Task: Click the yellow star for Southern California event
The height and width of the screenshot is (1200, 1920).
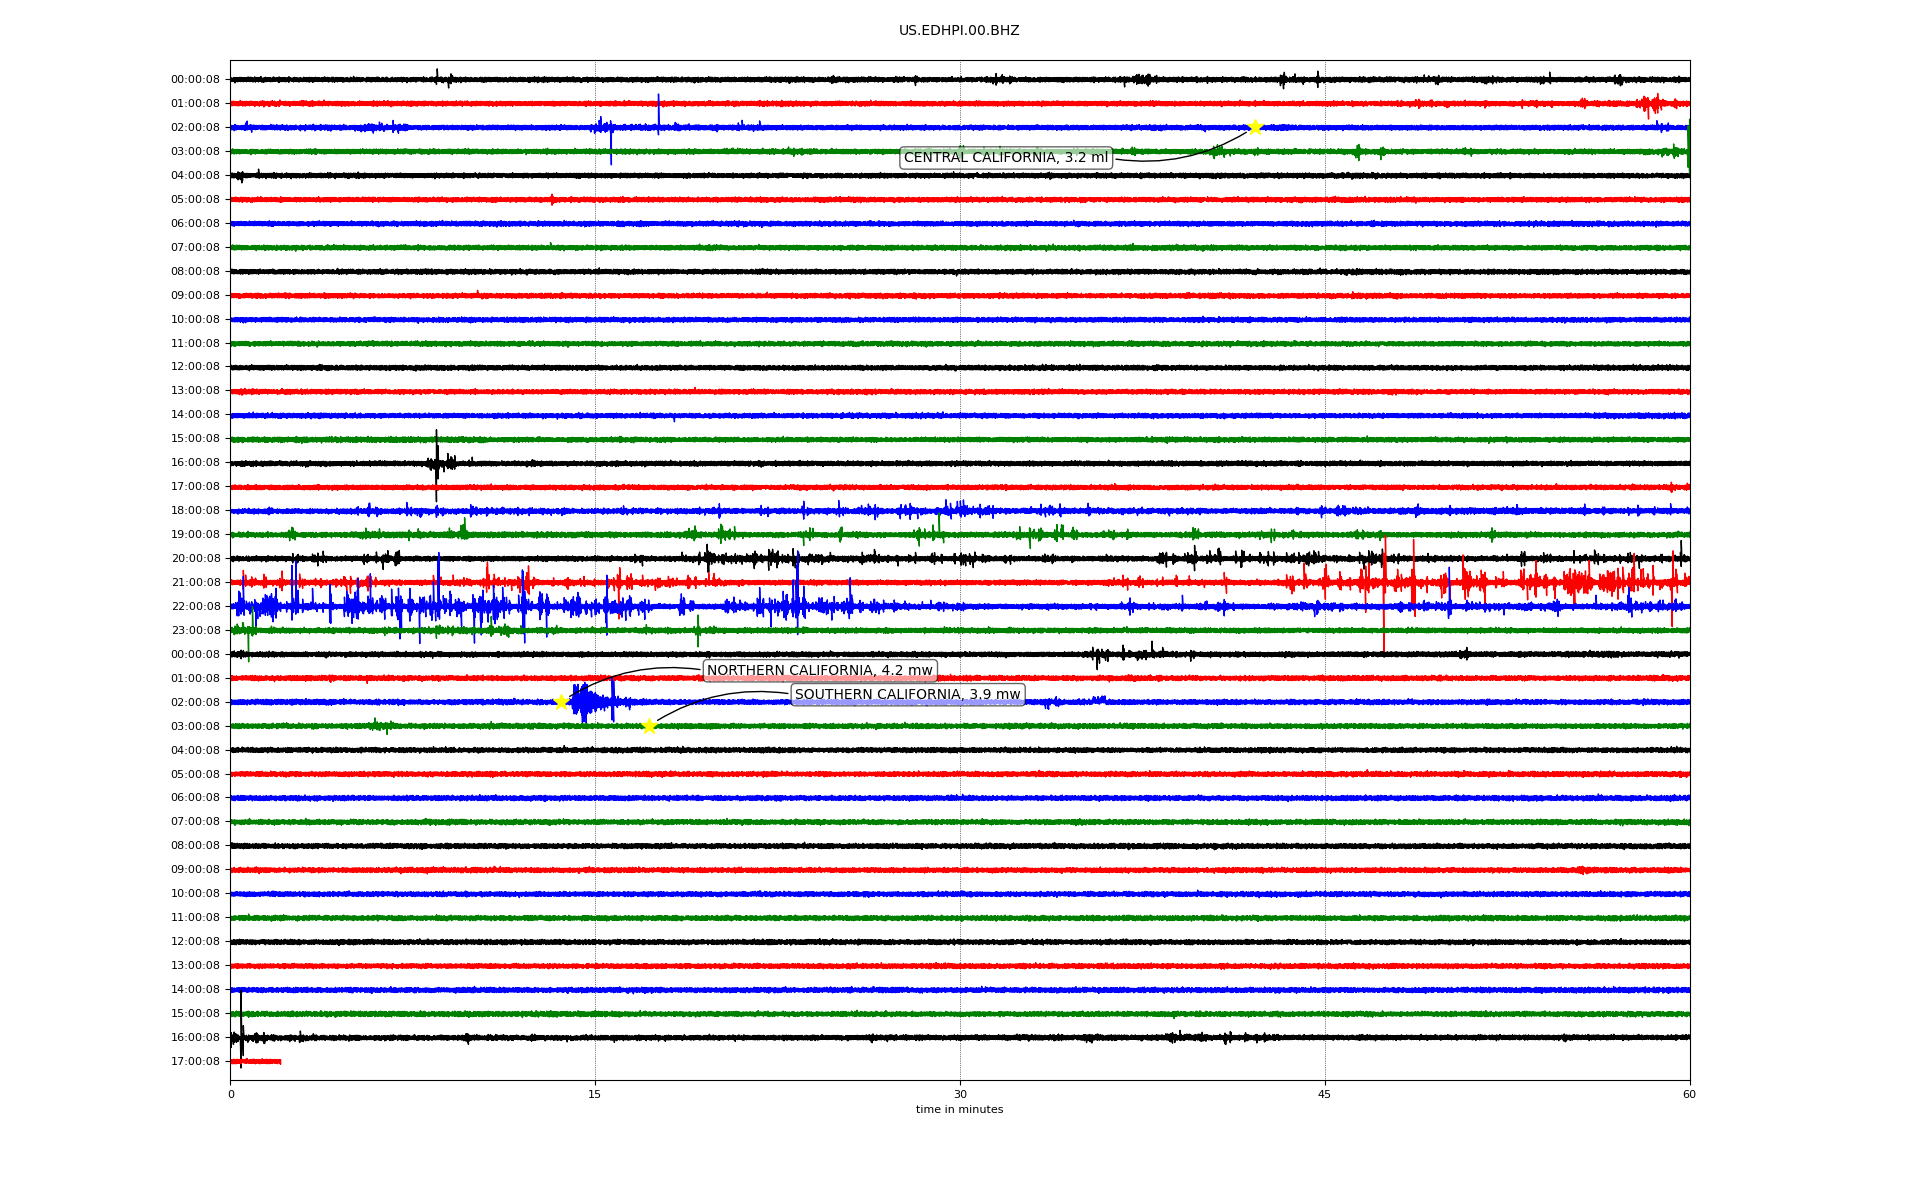Action: click(649, 726)
